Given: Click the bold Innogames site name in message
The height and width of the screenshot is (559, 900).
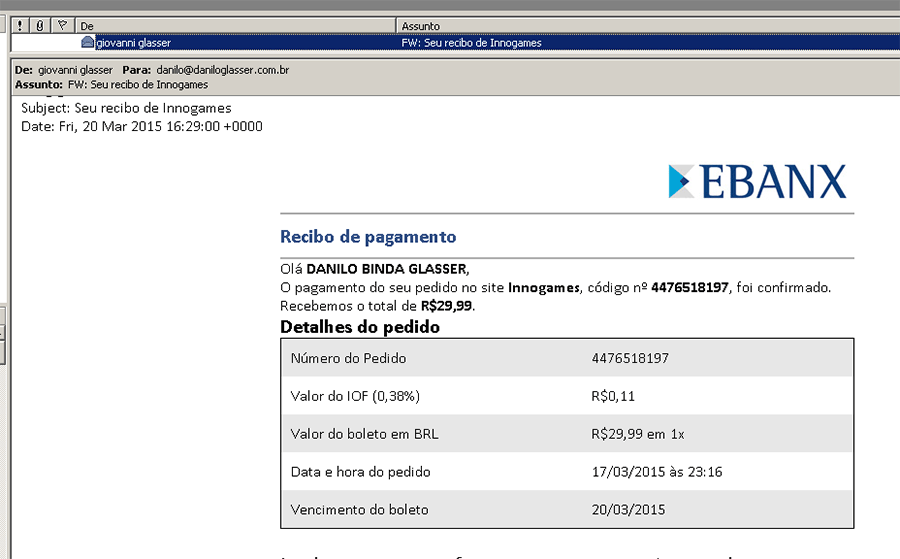Looking at the screenshot, I should [544, 288].
